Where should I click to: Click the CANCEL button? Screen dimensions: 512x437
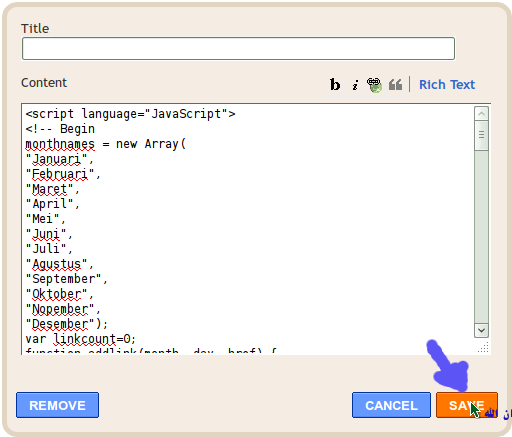pos(391,405)
